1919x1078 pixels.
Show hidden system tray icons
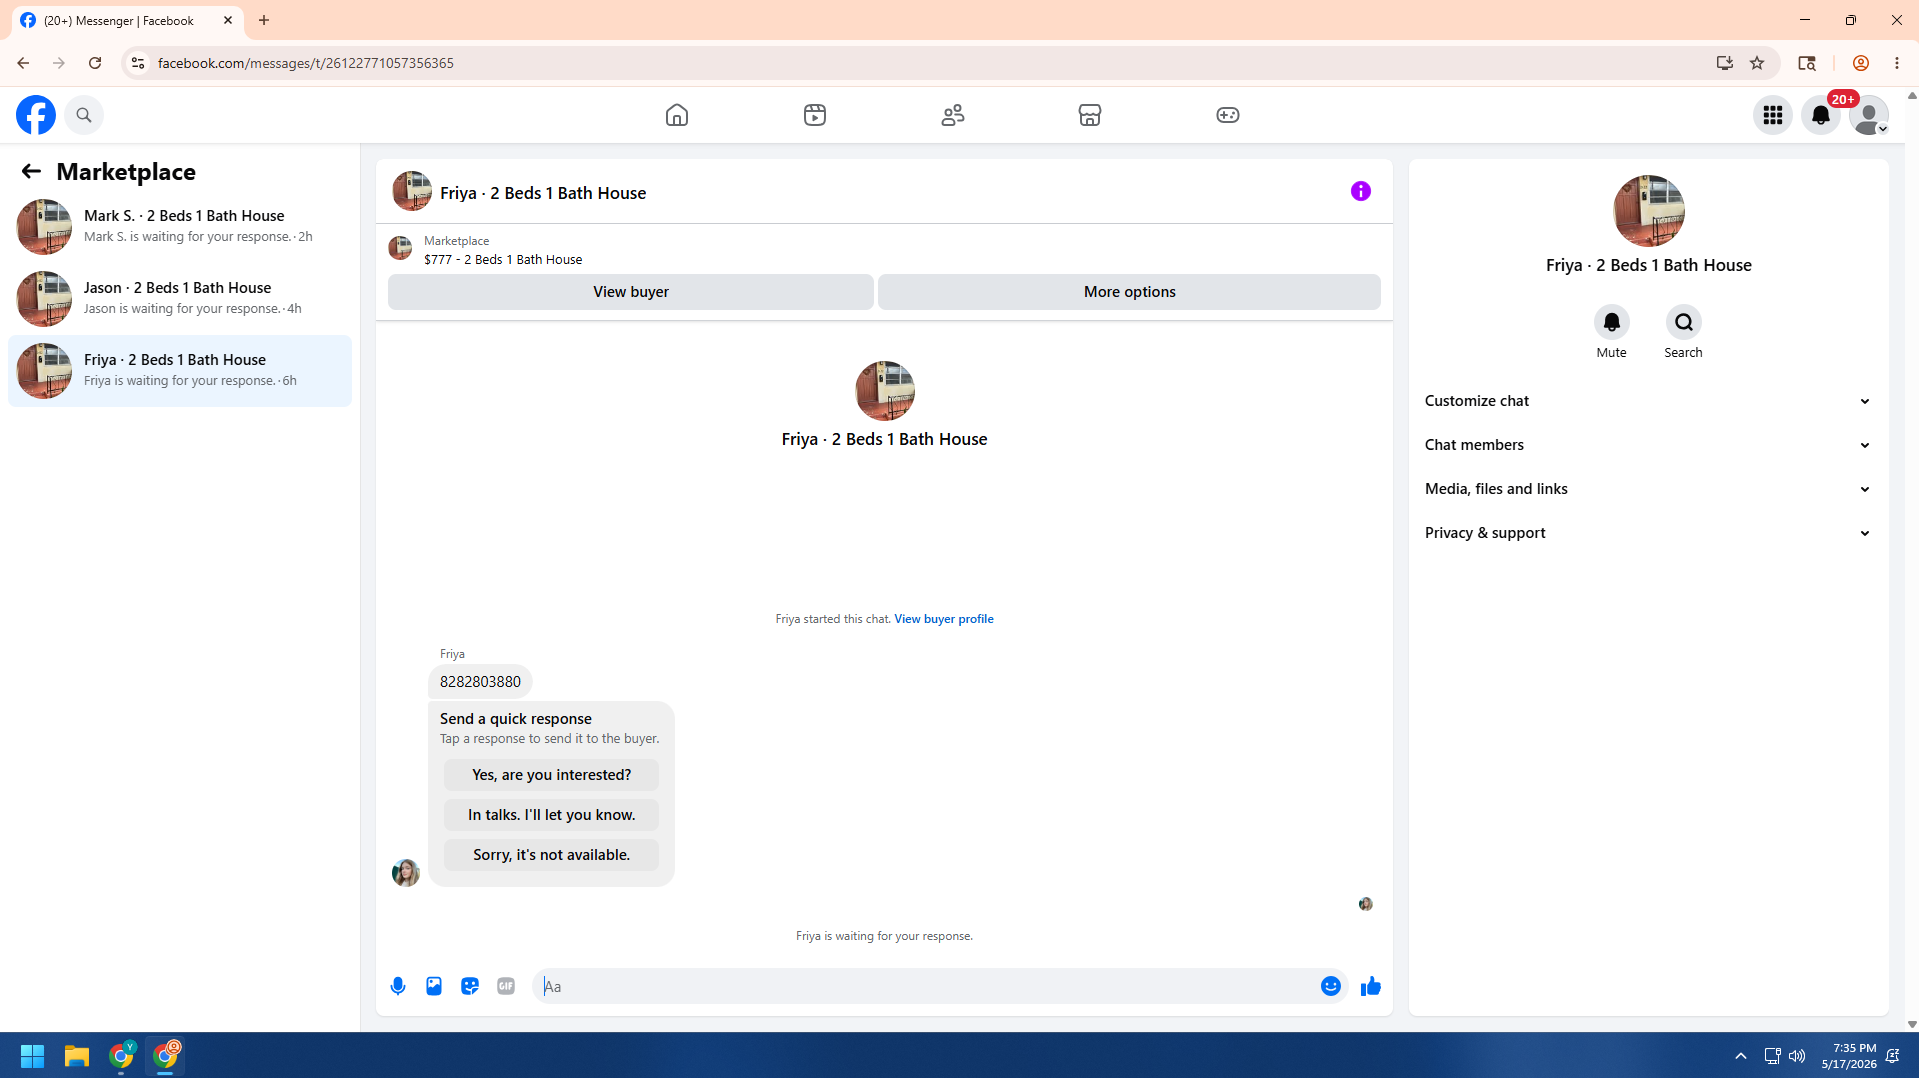point(1741,1056)
